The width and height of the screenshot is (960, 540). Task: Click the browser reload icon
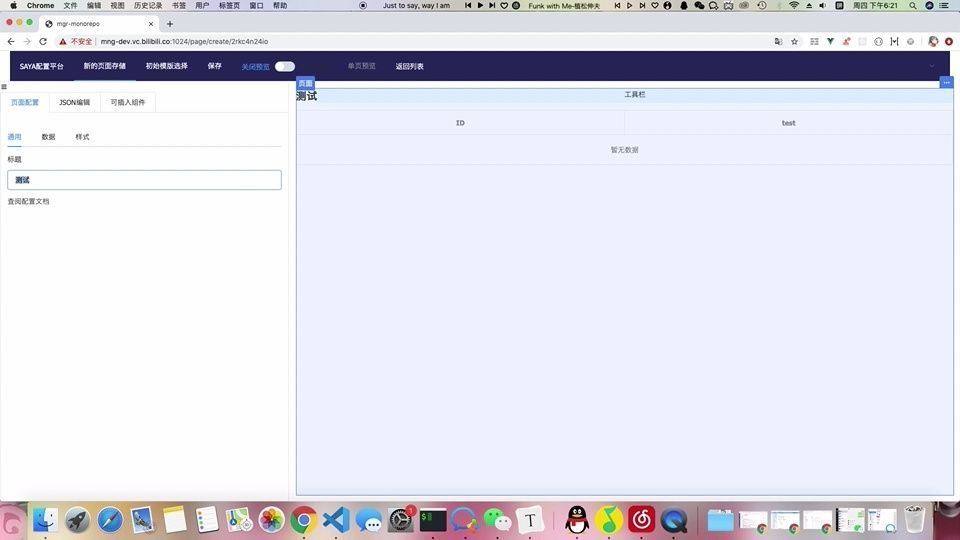click(43, 42)
